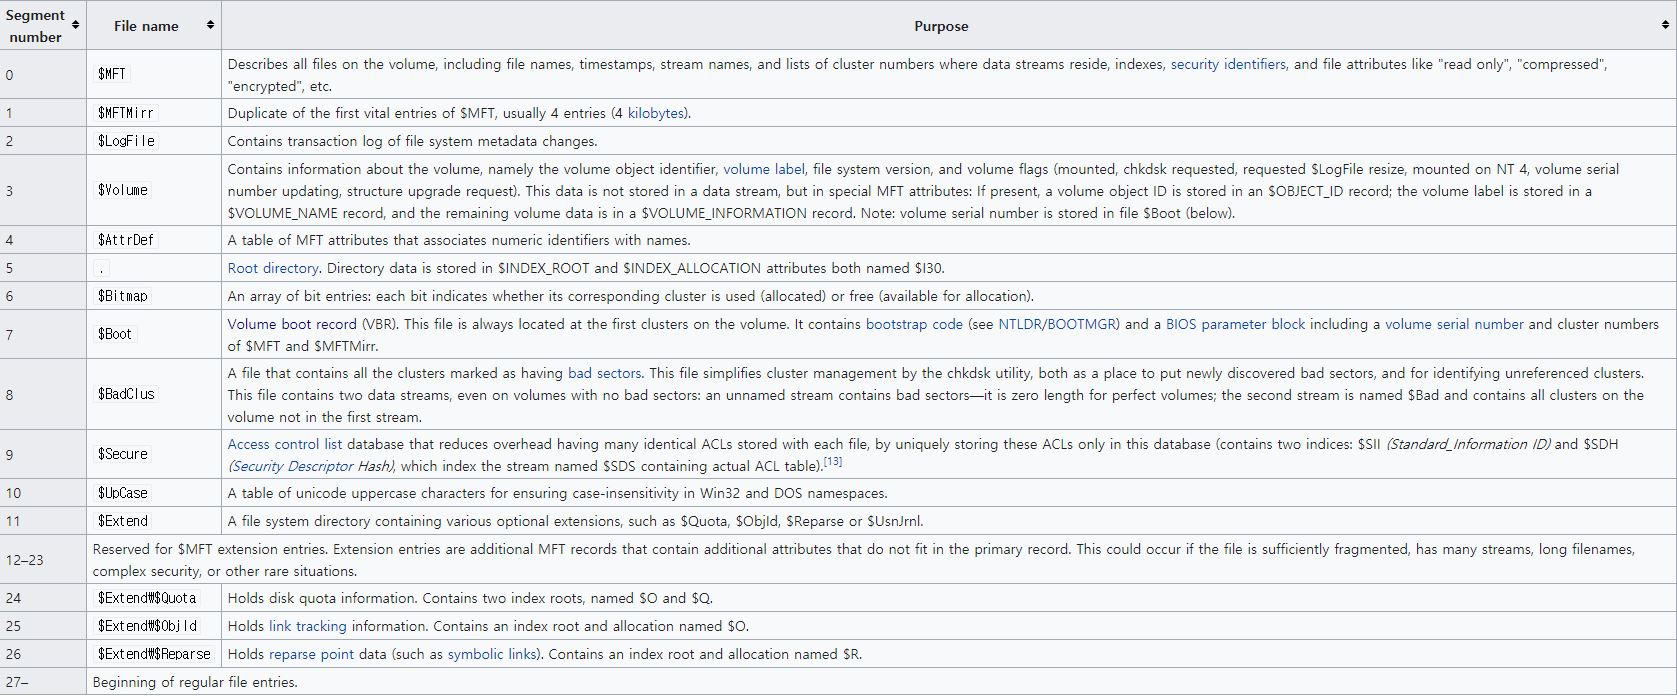
Task: Select the $UpCase file name cell
Action: 153,493
